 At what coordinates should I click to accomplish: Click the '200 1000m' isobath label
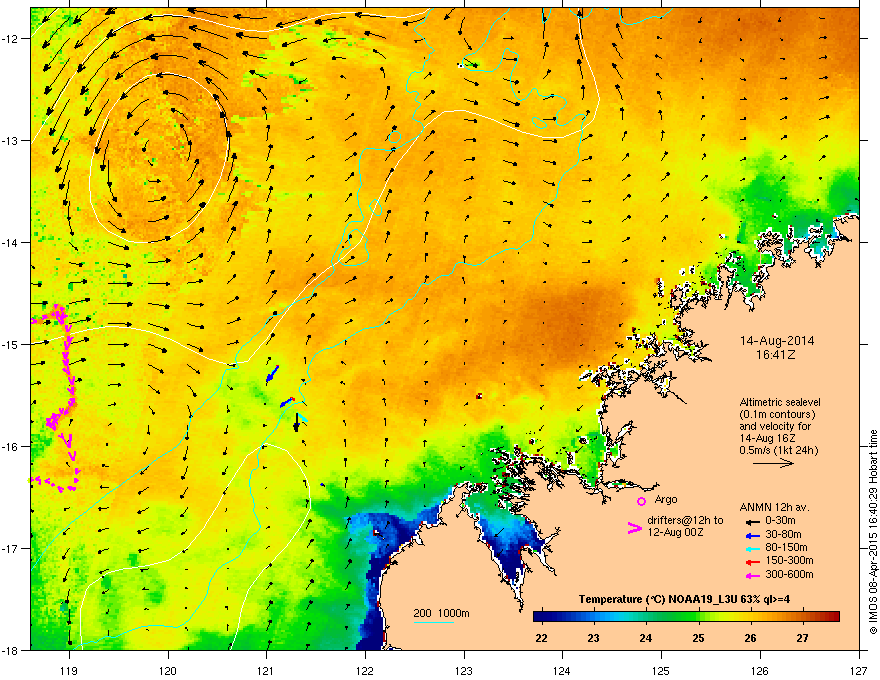pyautogui.click(x=441, y=613)
